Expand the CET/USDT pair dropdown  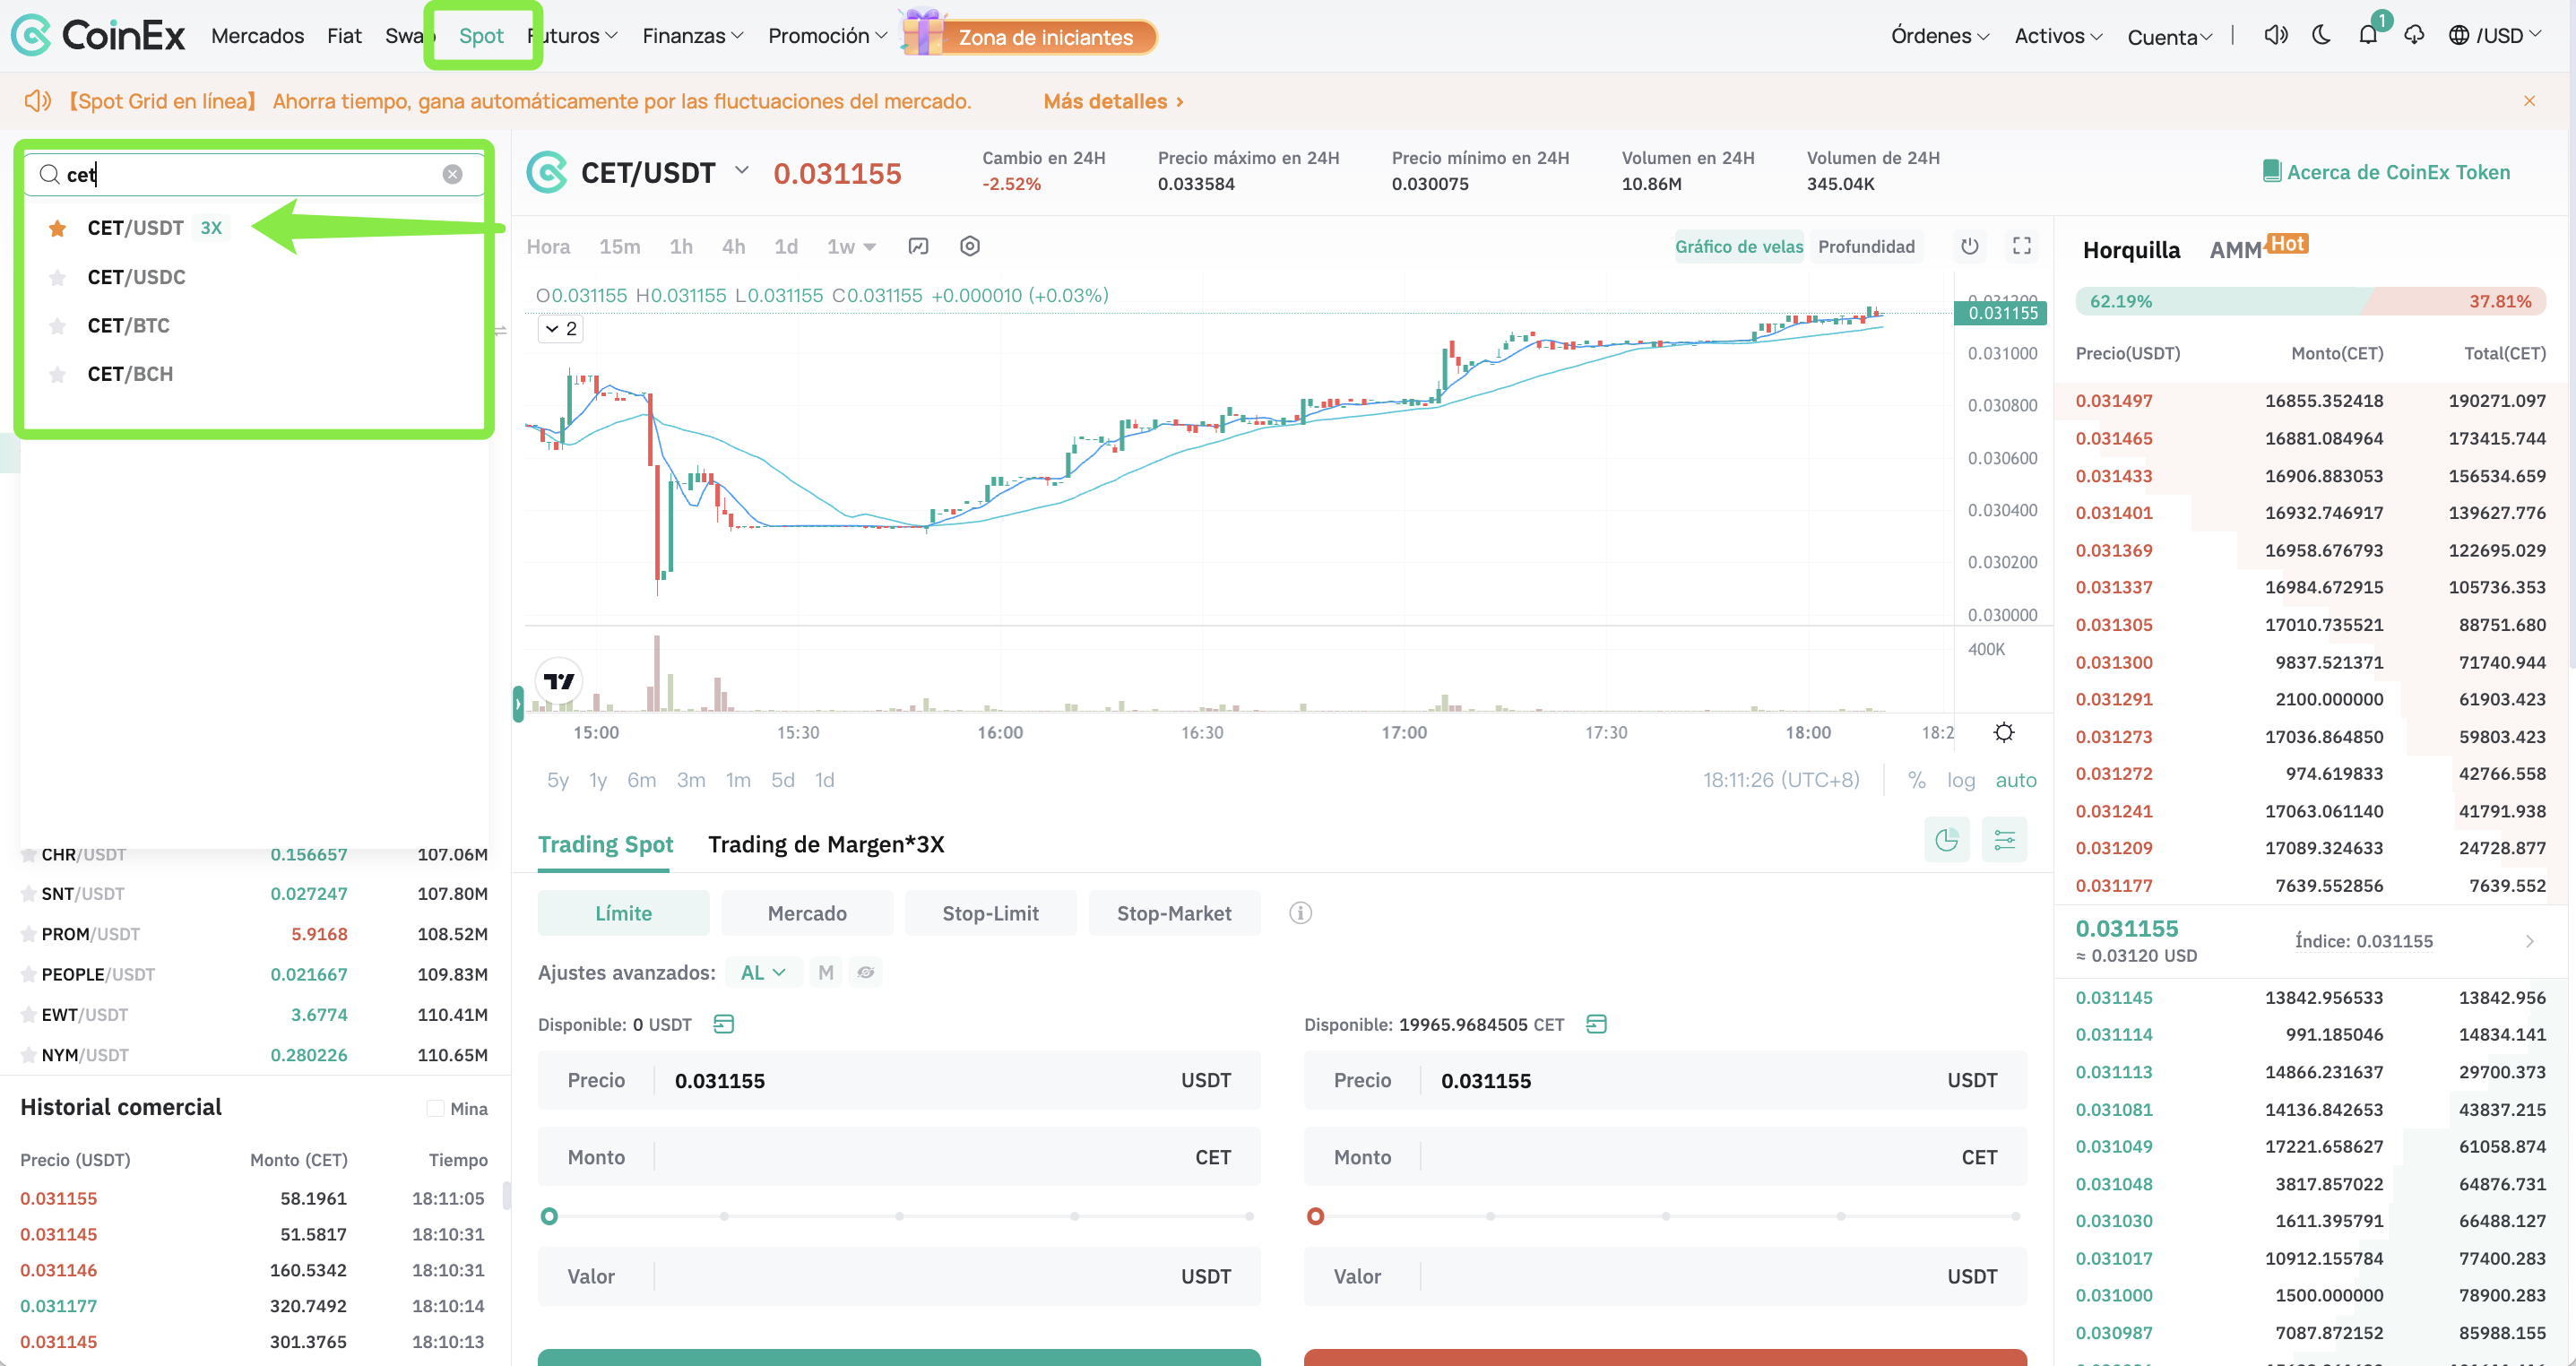(x=741, y=170)
